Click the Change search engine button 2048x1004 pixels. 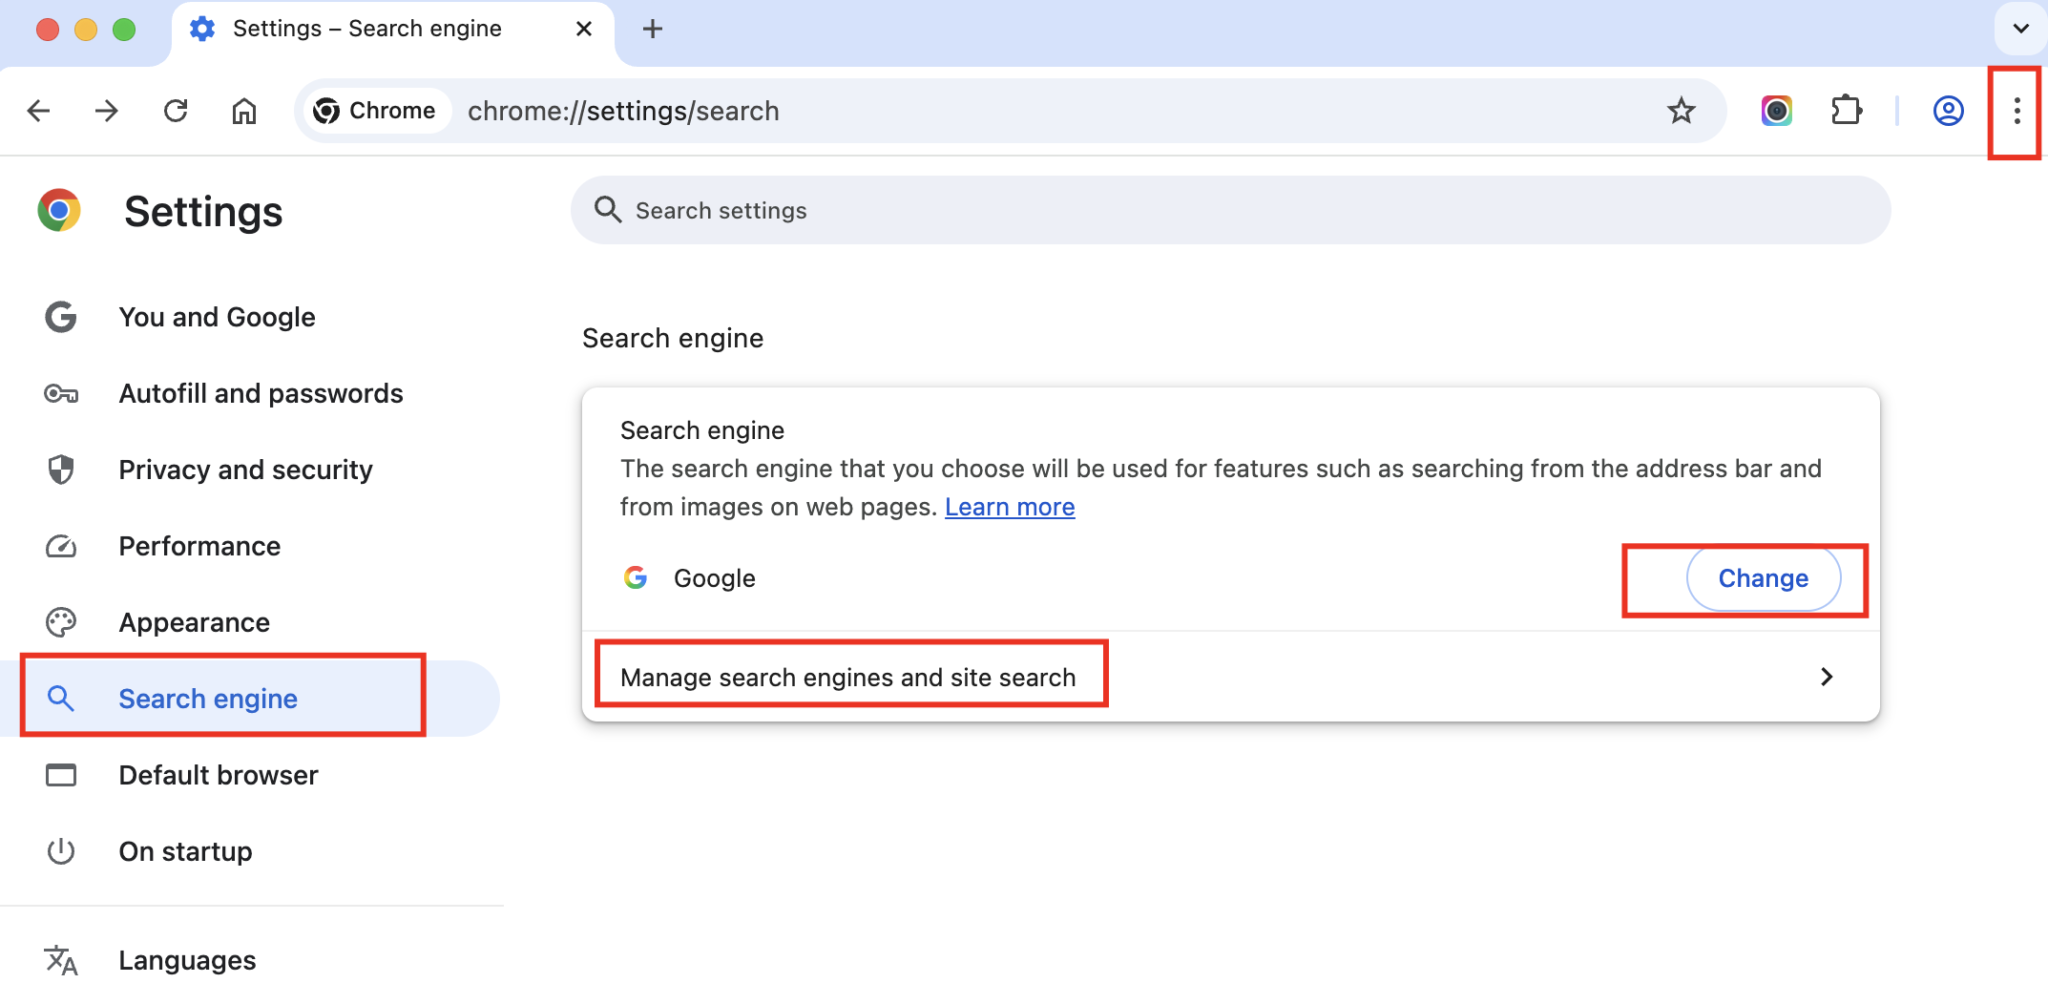(1763, 578)
